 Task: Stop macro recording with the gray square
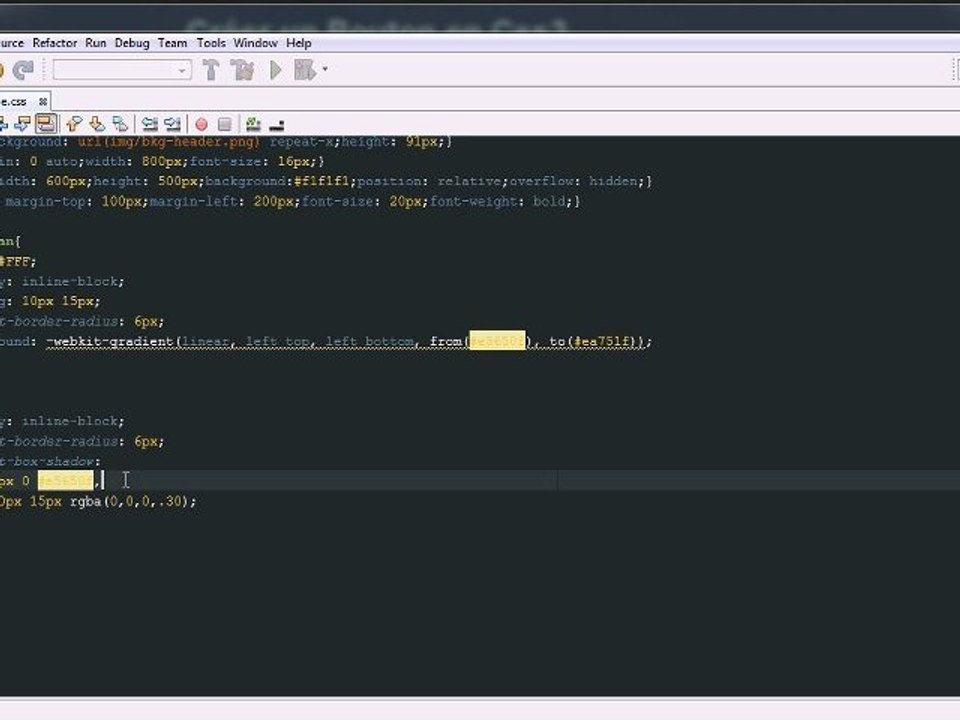pos(225,125)
